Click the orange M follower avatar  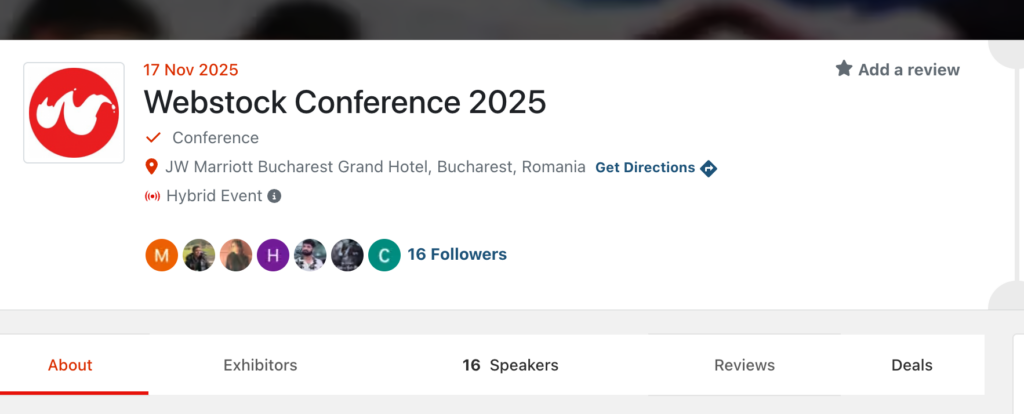point(161,255)
